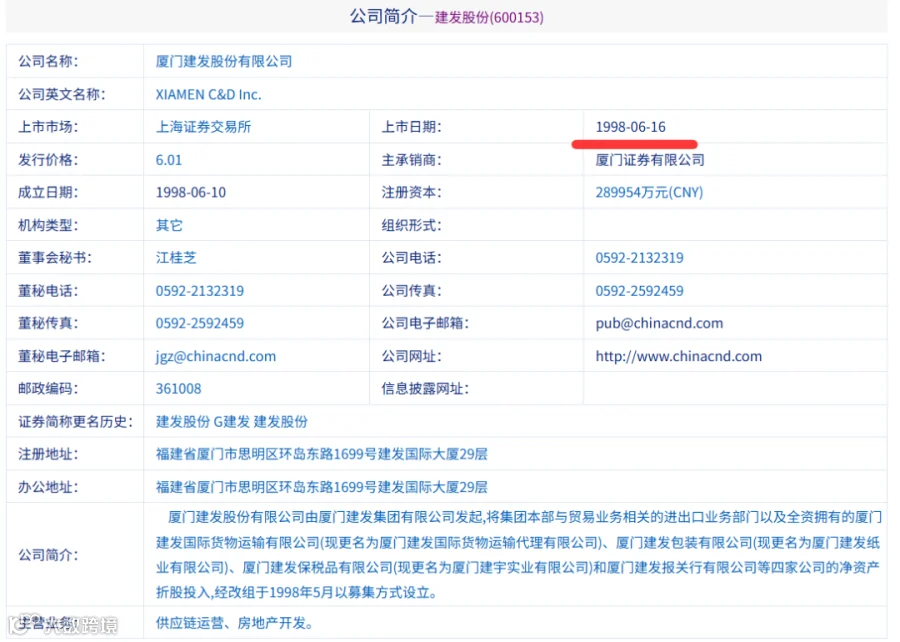Click the 公司网址 label
The image size is (900, 642).
(412, 356)
